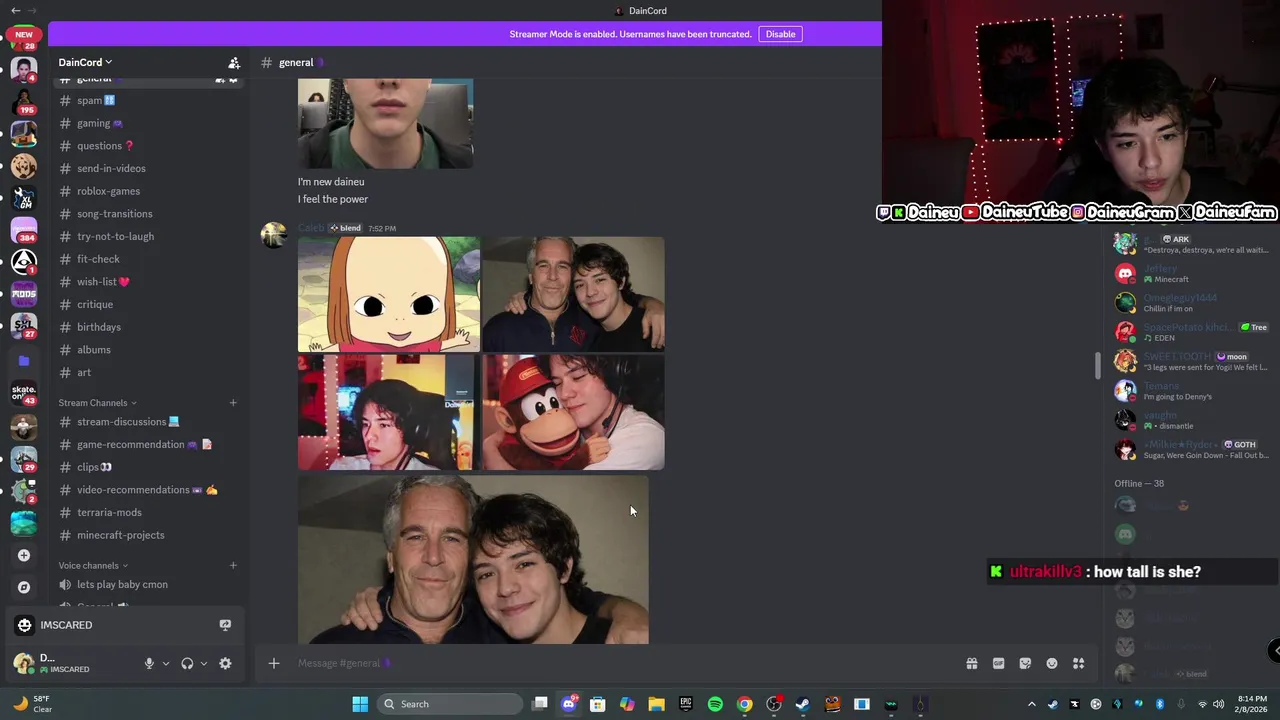Open the fit-check channel
This screenshot has width=1280, height=720.
click(x=148, y=259)
